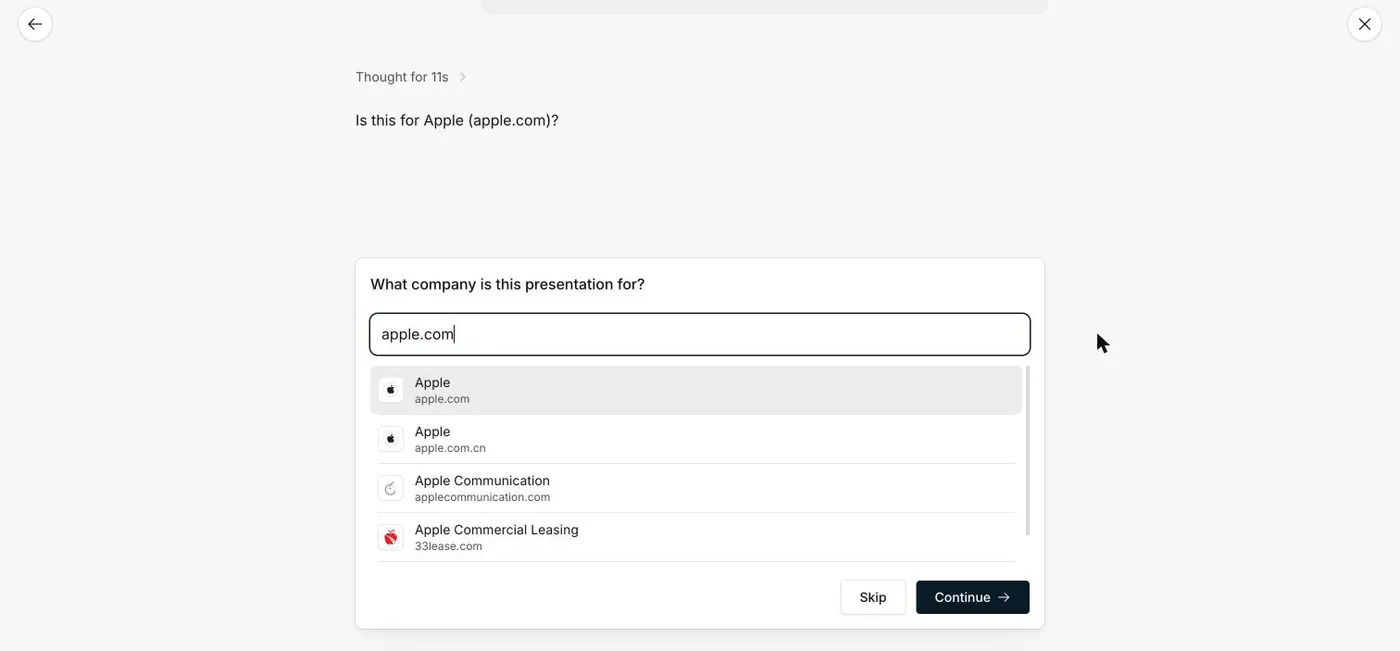Click "Is this for Apple (apple.com)?" message
Image resolution: width=1400 pixels, height=651 pixels.
tap(457, 120)
